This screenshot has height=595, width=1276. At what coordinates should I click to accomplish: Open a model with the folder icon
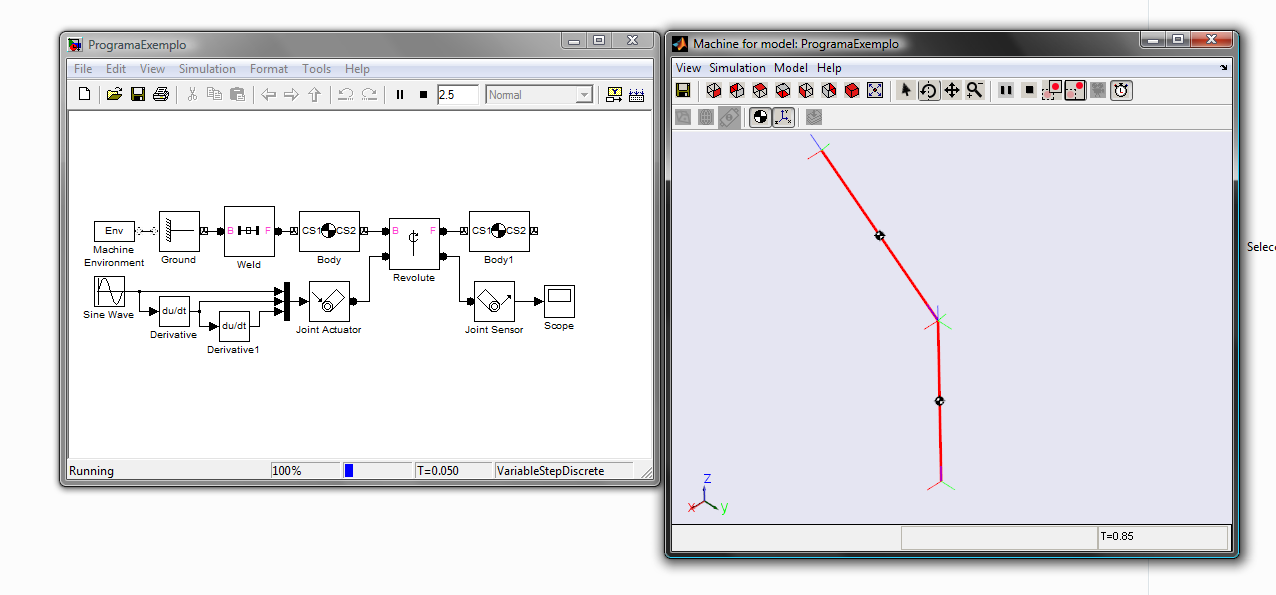[x=114, y=94]
